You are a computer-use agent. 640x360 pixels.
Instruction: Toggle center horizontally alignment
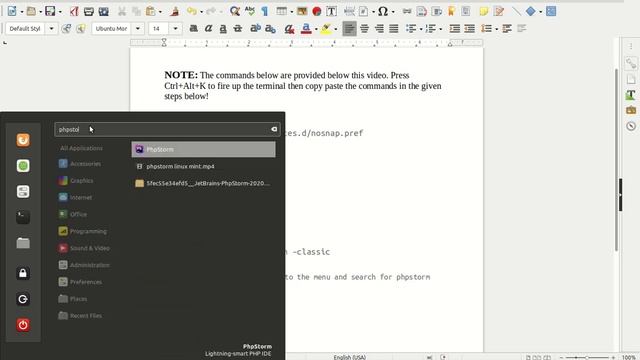[364, 28]
